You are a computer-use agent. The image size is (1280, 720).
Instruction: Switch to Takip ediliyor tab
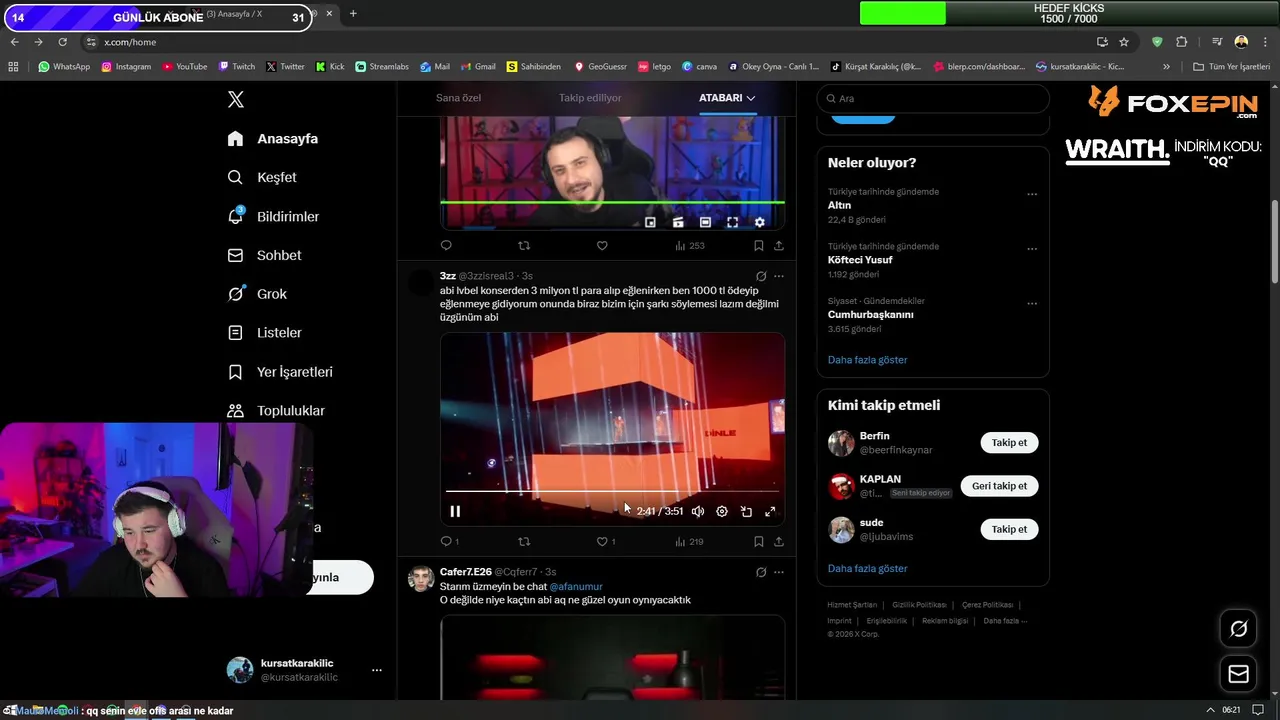coord(590,98)
